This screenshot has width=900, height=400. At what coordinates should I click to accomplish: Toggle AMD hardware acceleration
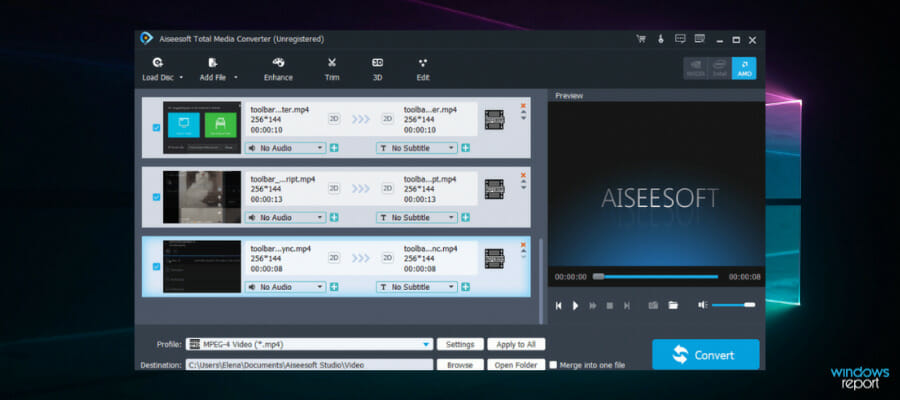[744, 68]
